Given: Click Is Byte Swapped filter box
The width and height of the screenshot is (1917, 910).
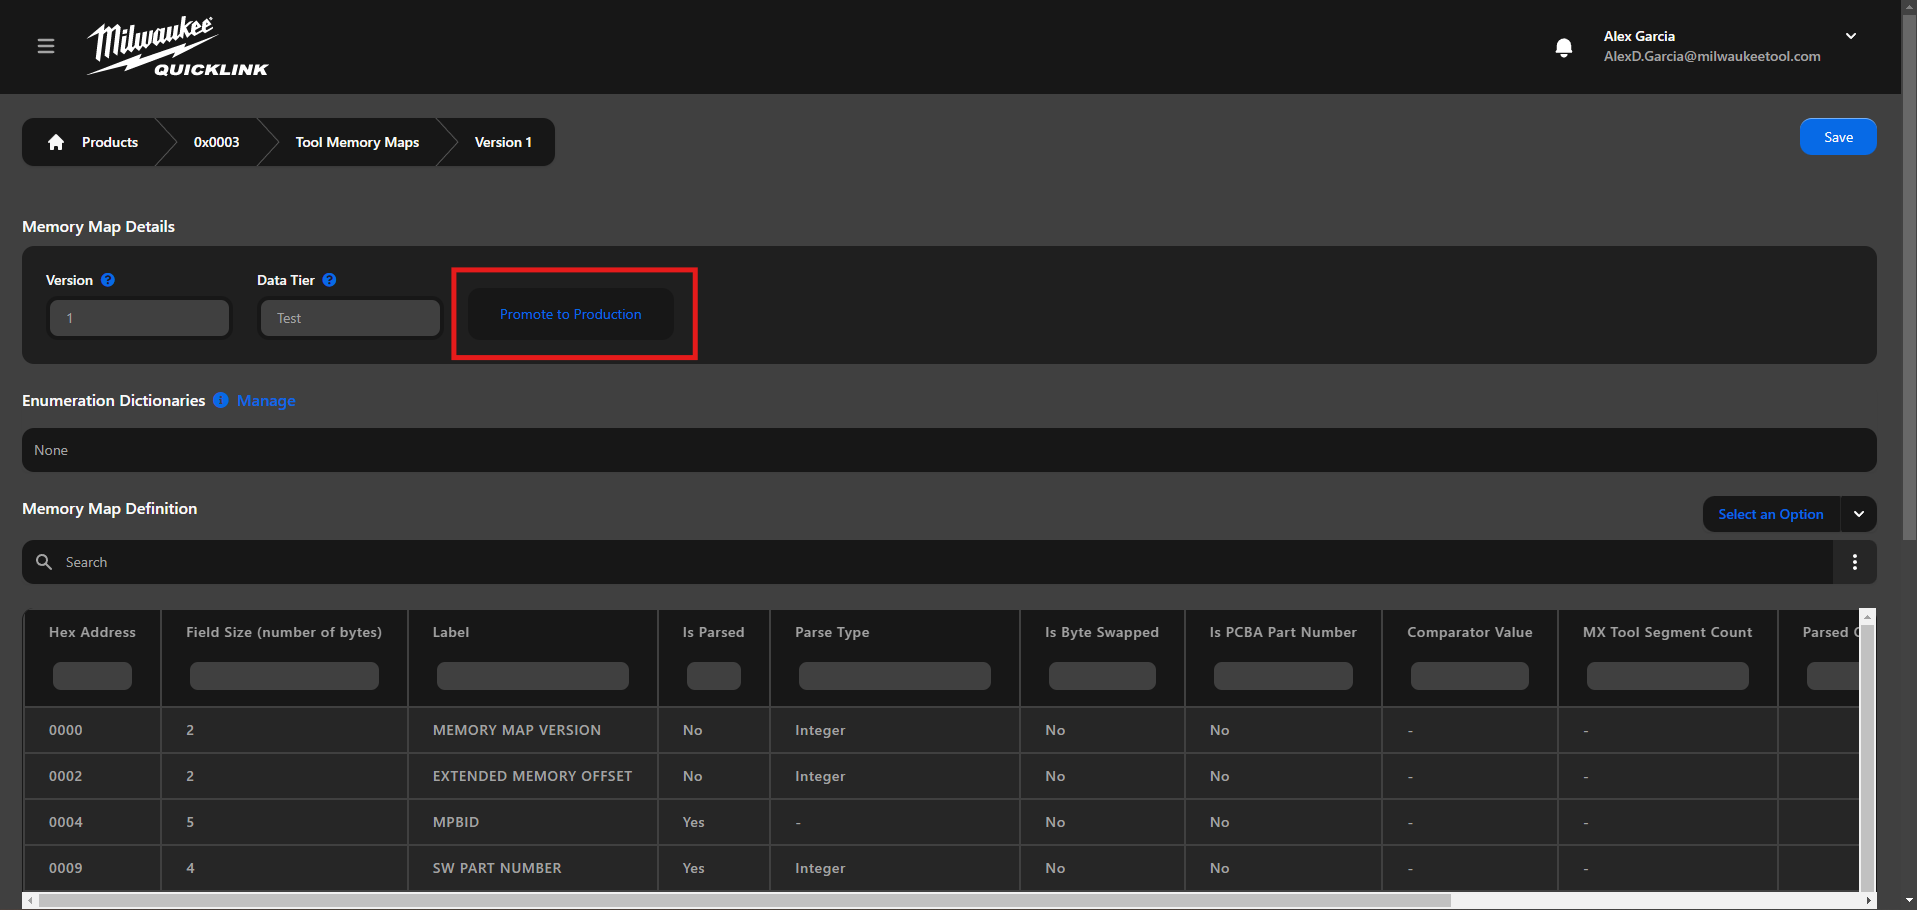Looking at the screenshot, I should coord(1102,676).
